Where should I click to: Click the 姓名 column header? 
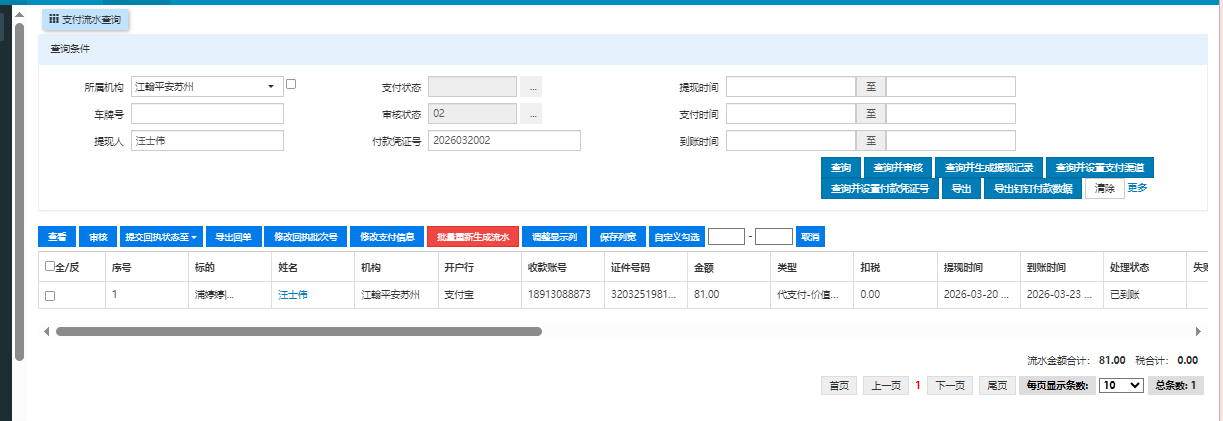(x=311, y=267)
